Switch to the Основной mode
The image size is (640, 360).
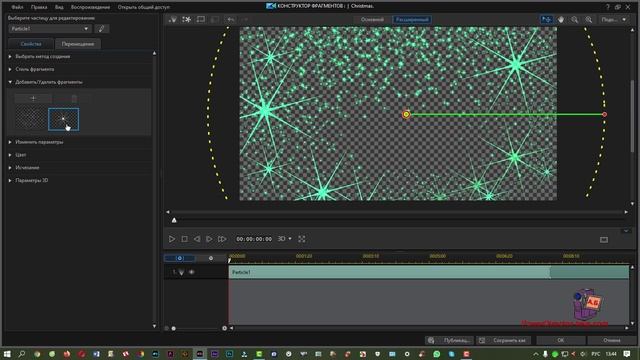point(372,19)
